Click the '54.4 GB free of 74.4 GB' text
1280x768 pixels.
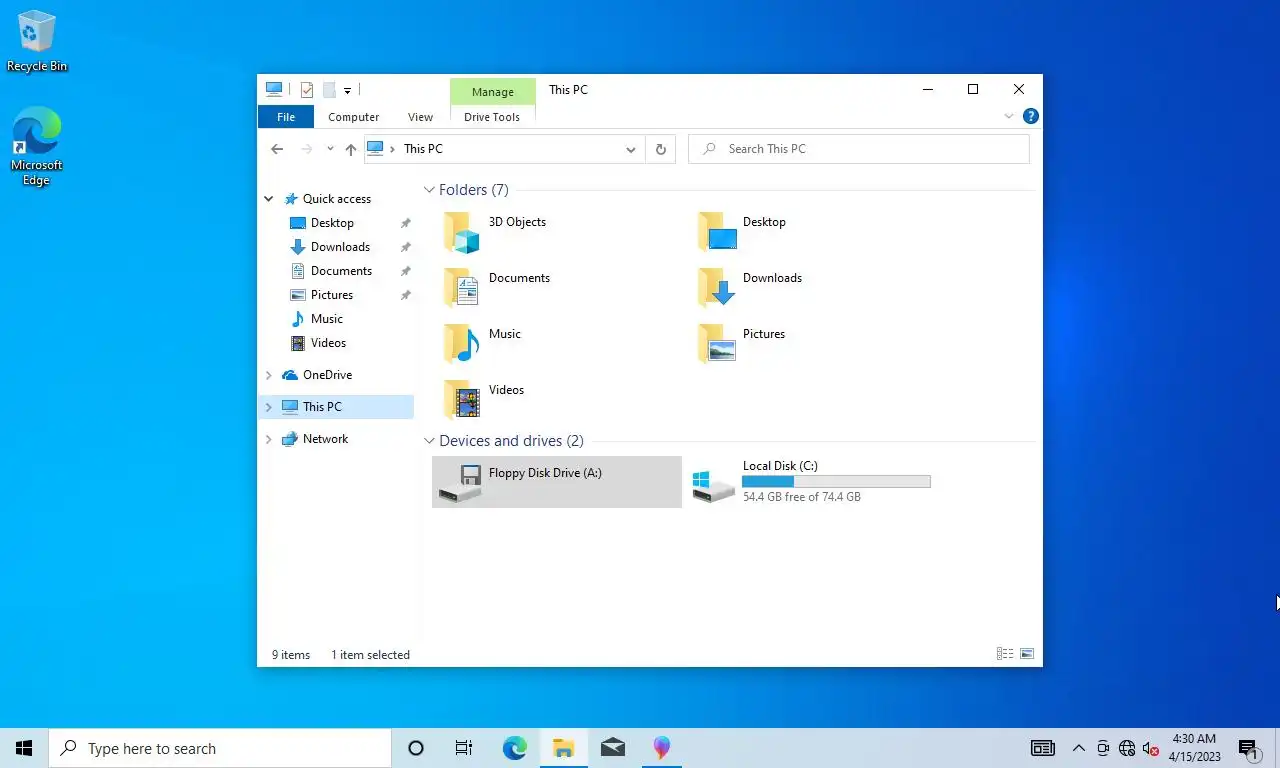(802, 497)
